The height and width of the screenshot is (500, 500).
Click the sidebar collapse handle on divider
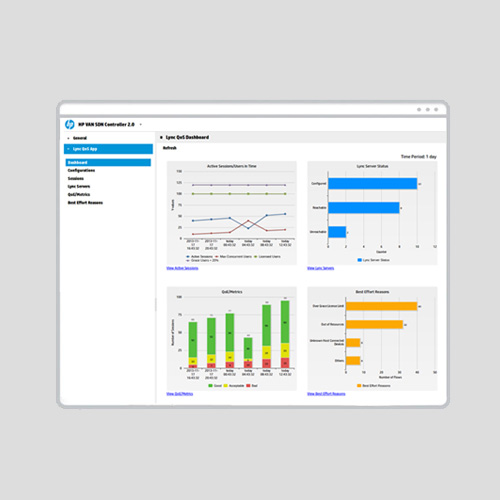coord(156,305)
